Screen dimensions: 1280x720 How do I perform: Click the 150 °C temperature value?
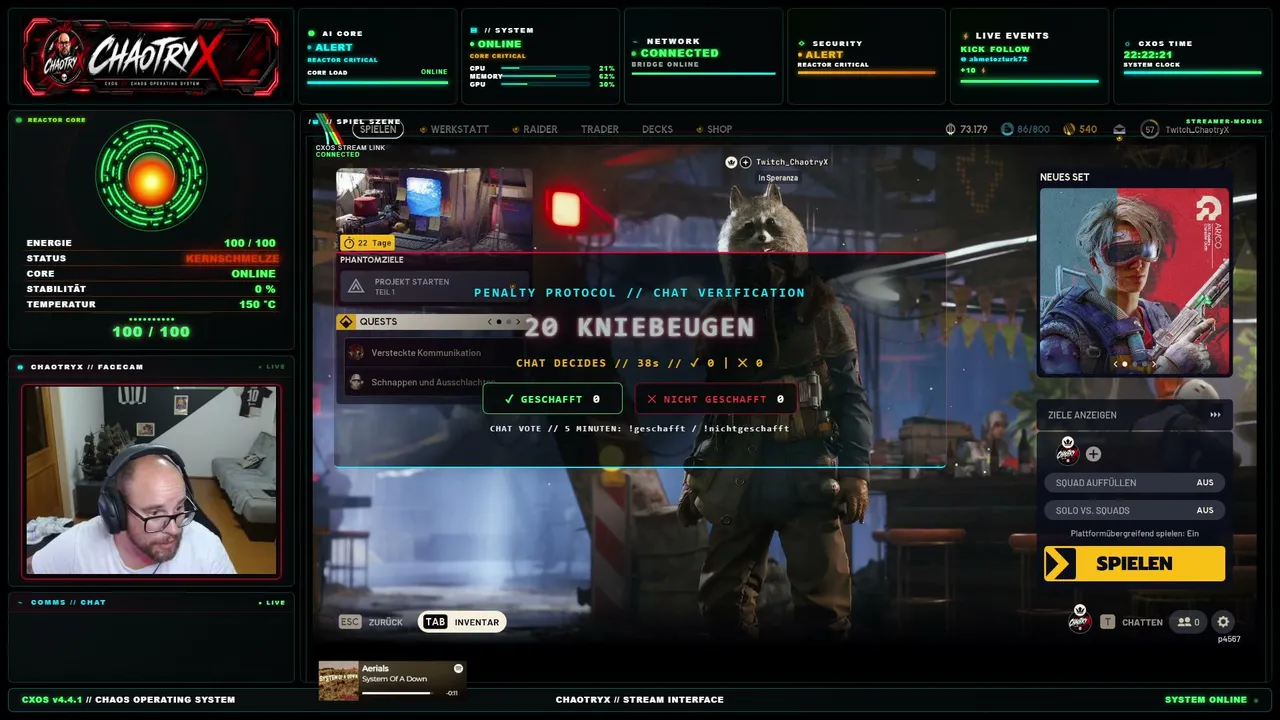tap(257, 304)
